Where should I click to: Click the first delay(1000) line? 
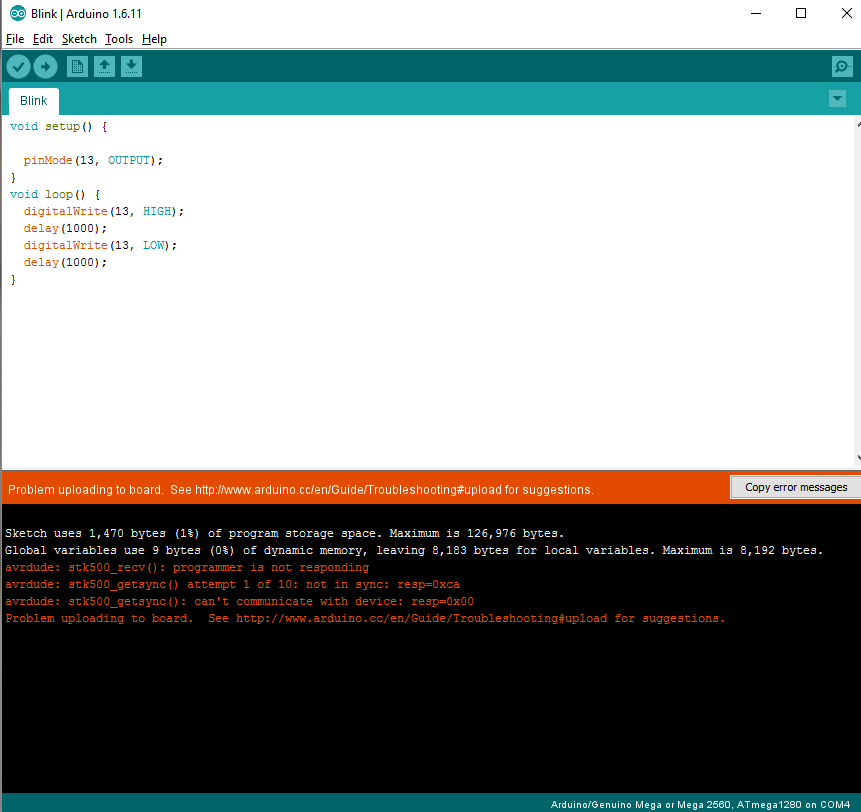(x=65, y=228)
